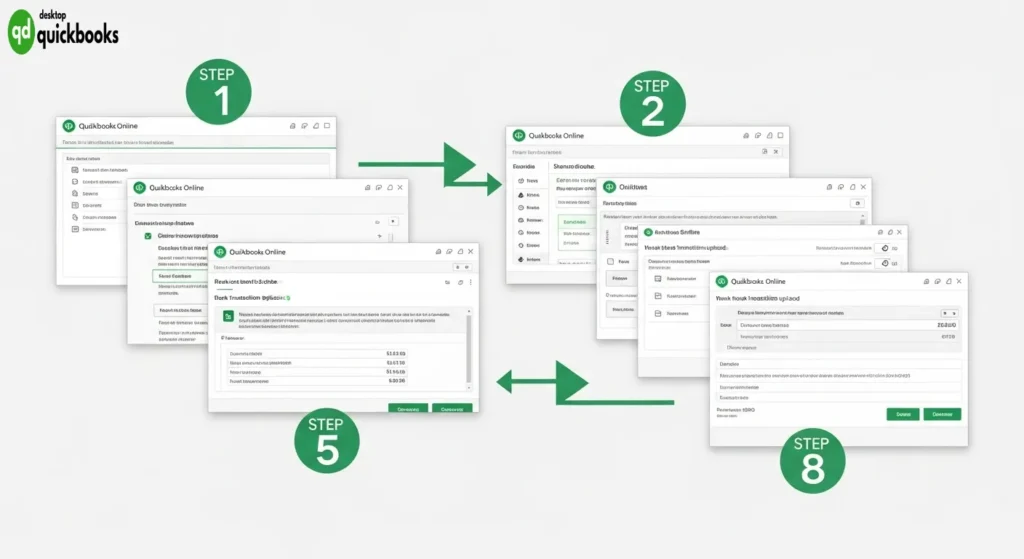The width and height of the screenshot is (1024, 559).
Task: Click the green checked checkbox in the middle-left window
Action: (148, 236)
